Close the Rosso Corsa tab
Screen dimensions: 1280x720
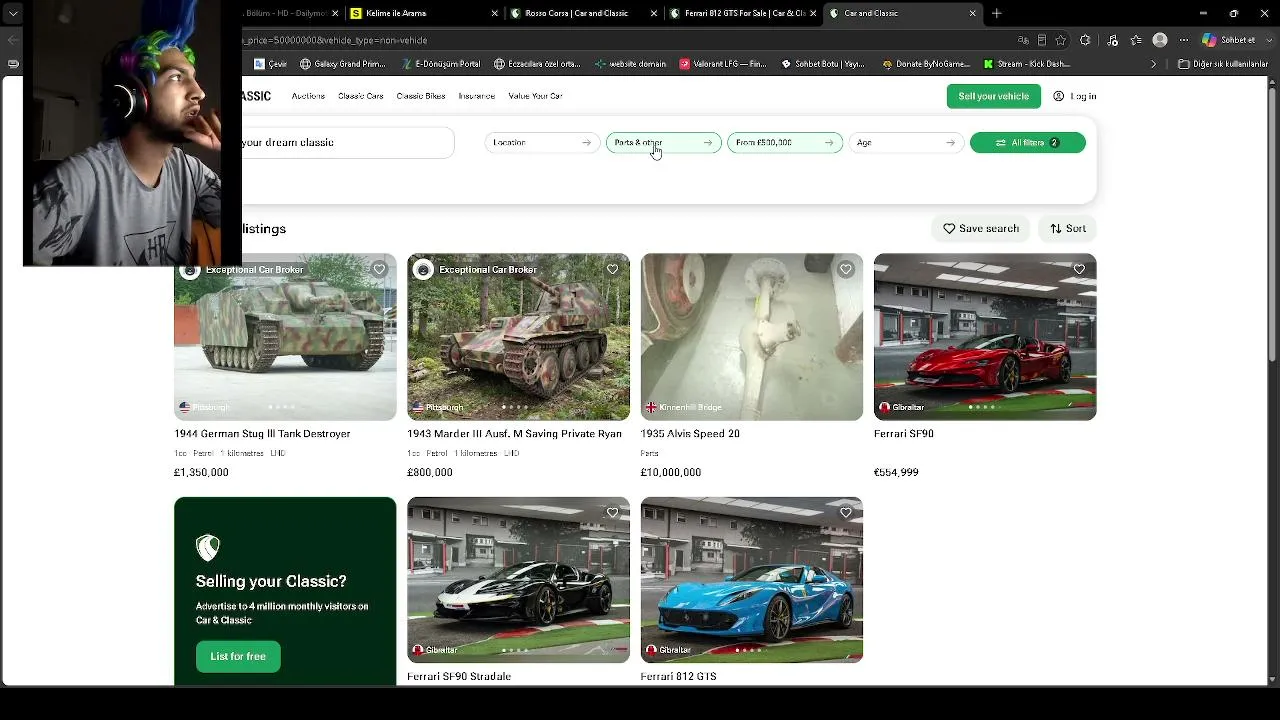[654, 13]
